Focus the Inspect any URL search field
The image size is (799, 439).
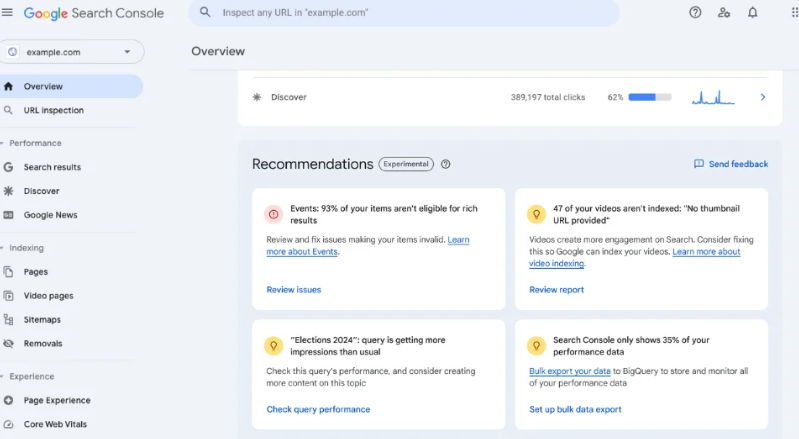pyautogui.click(x=404, y=13)
